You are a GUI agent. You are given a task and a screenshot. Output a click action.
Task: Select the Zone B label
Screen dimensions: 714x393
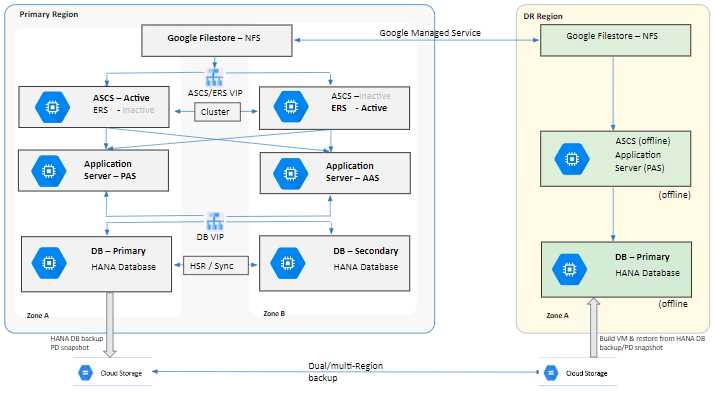pos(274,313)
